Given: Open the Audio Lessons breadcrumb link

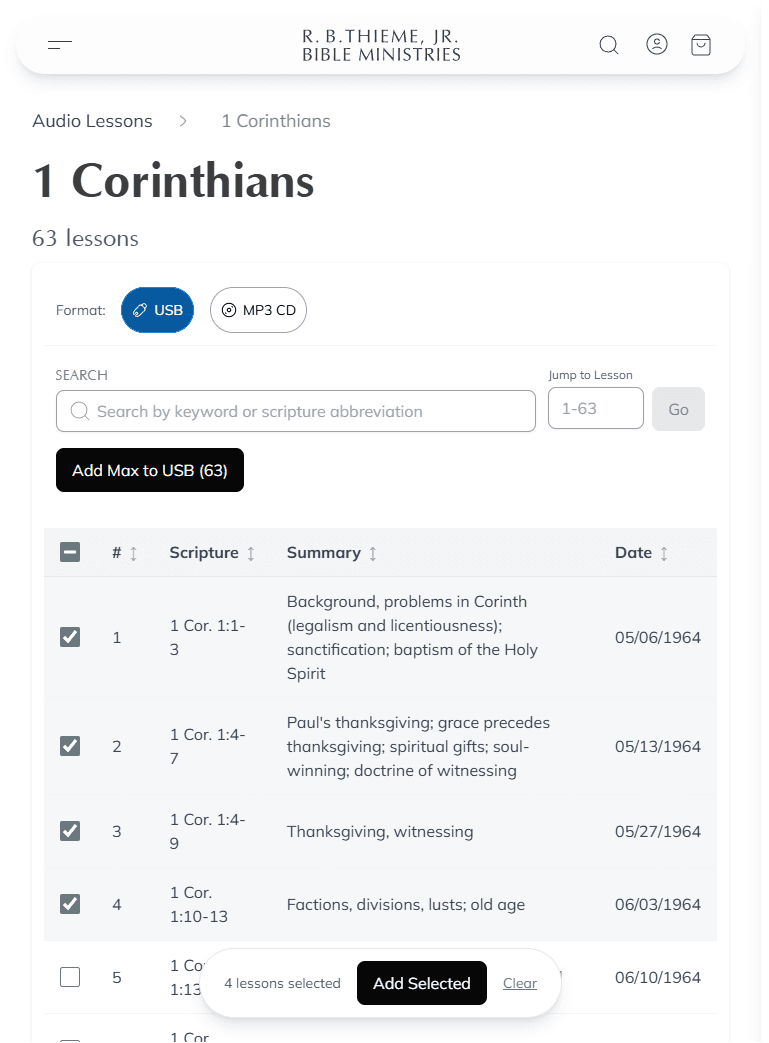Looking at the screenshot, I should 92,121.
